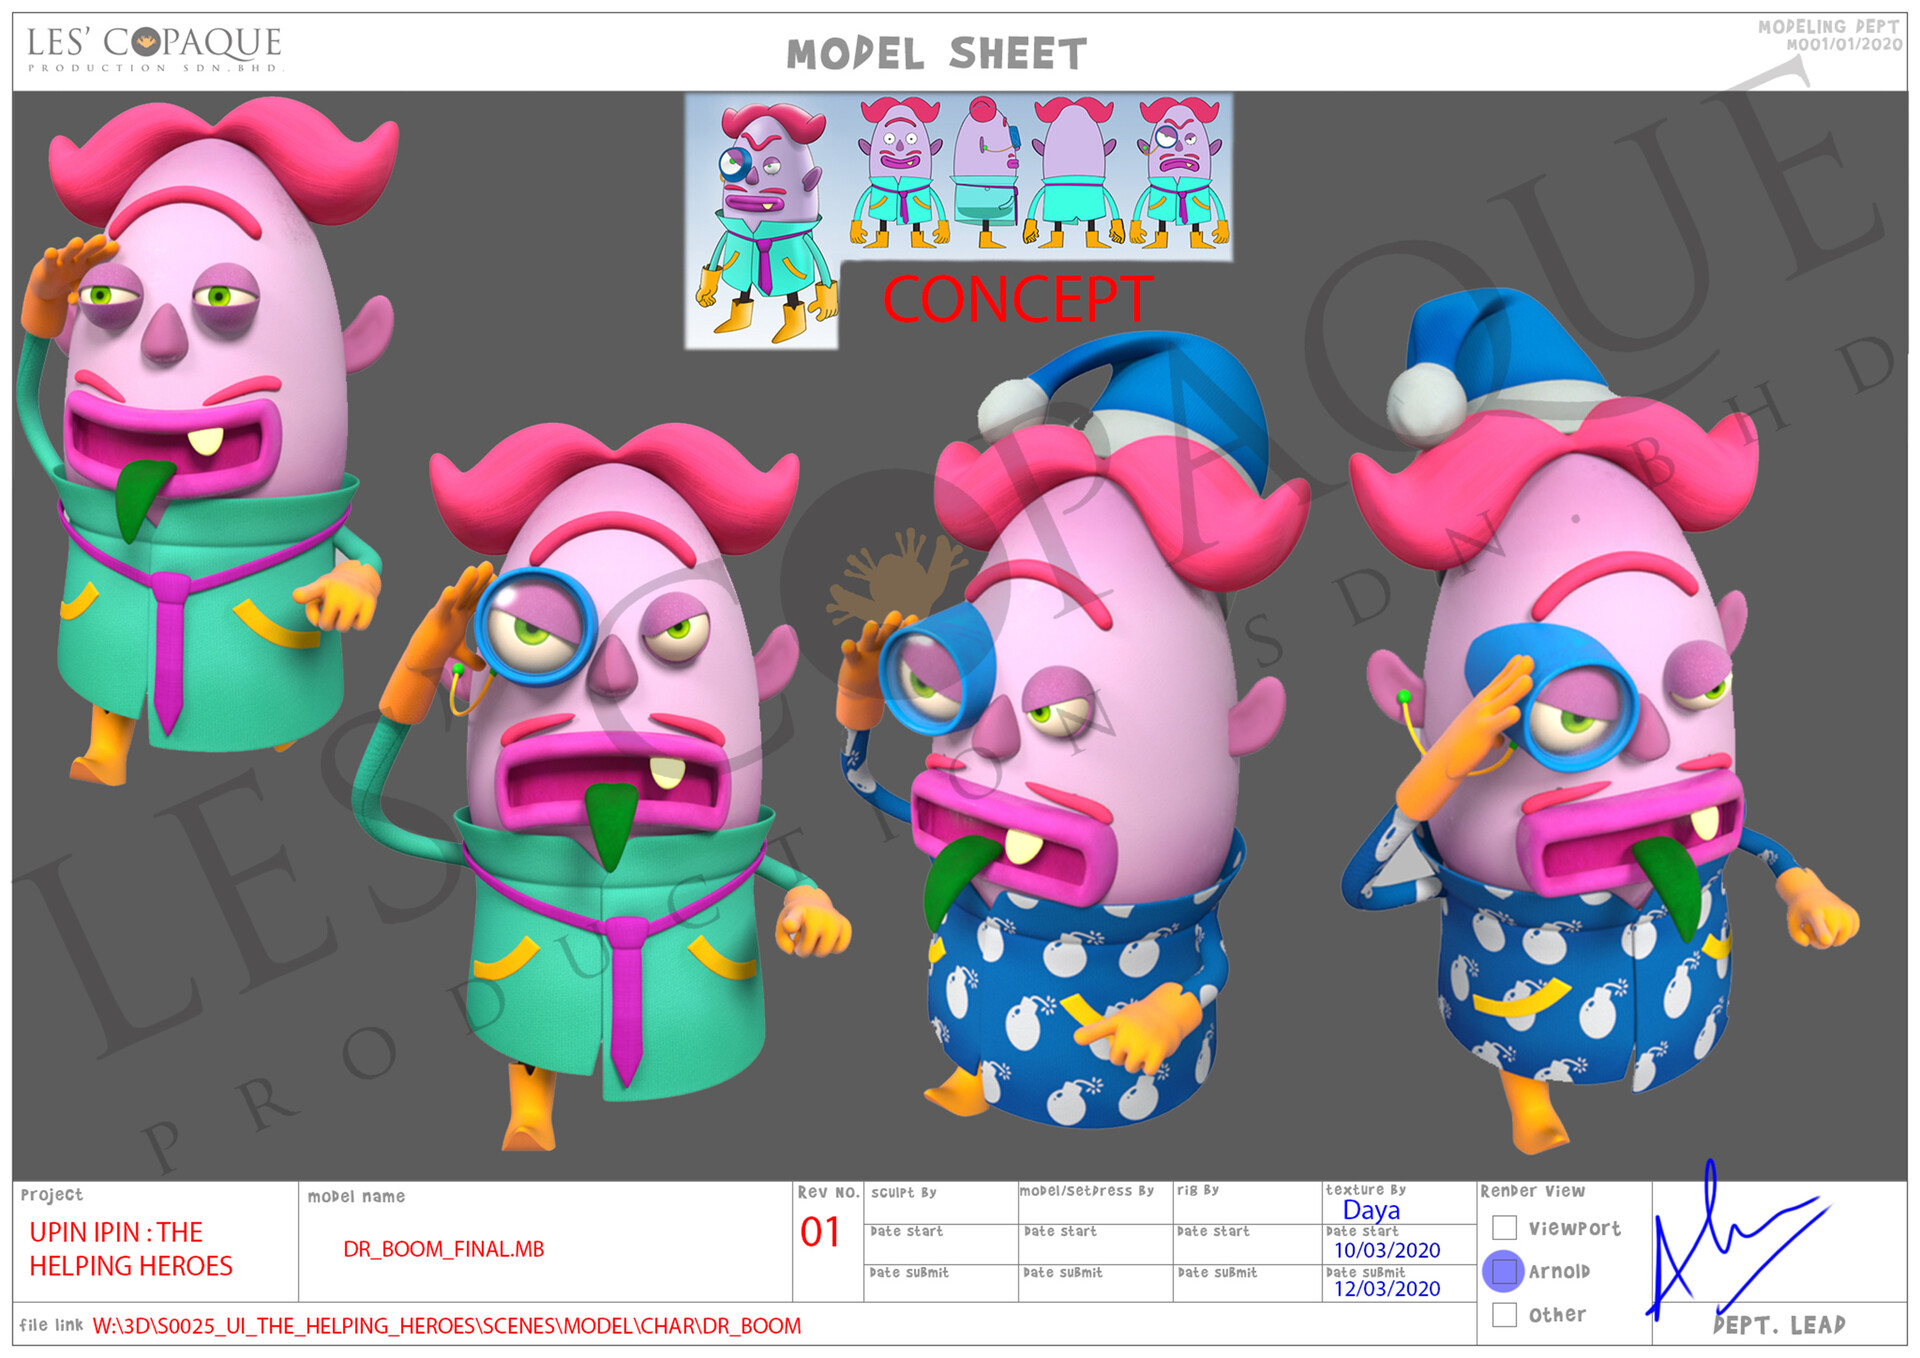The image size is (1920, 1358).
Task: Click the blue monocle on second character
Action: tap(535, 627)
